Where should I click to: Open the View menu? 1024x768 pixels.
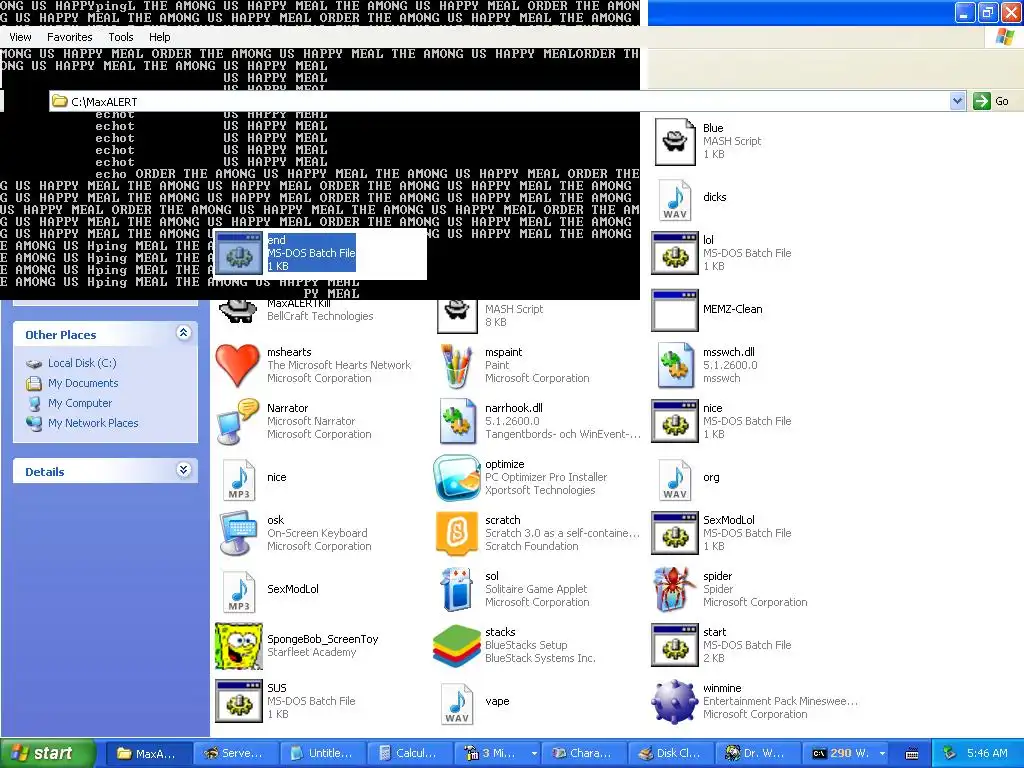[x=20, y=37]
